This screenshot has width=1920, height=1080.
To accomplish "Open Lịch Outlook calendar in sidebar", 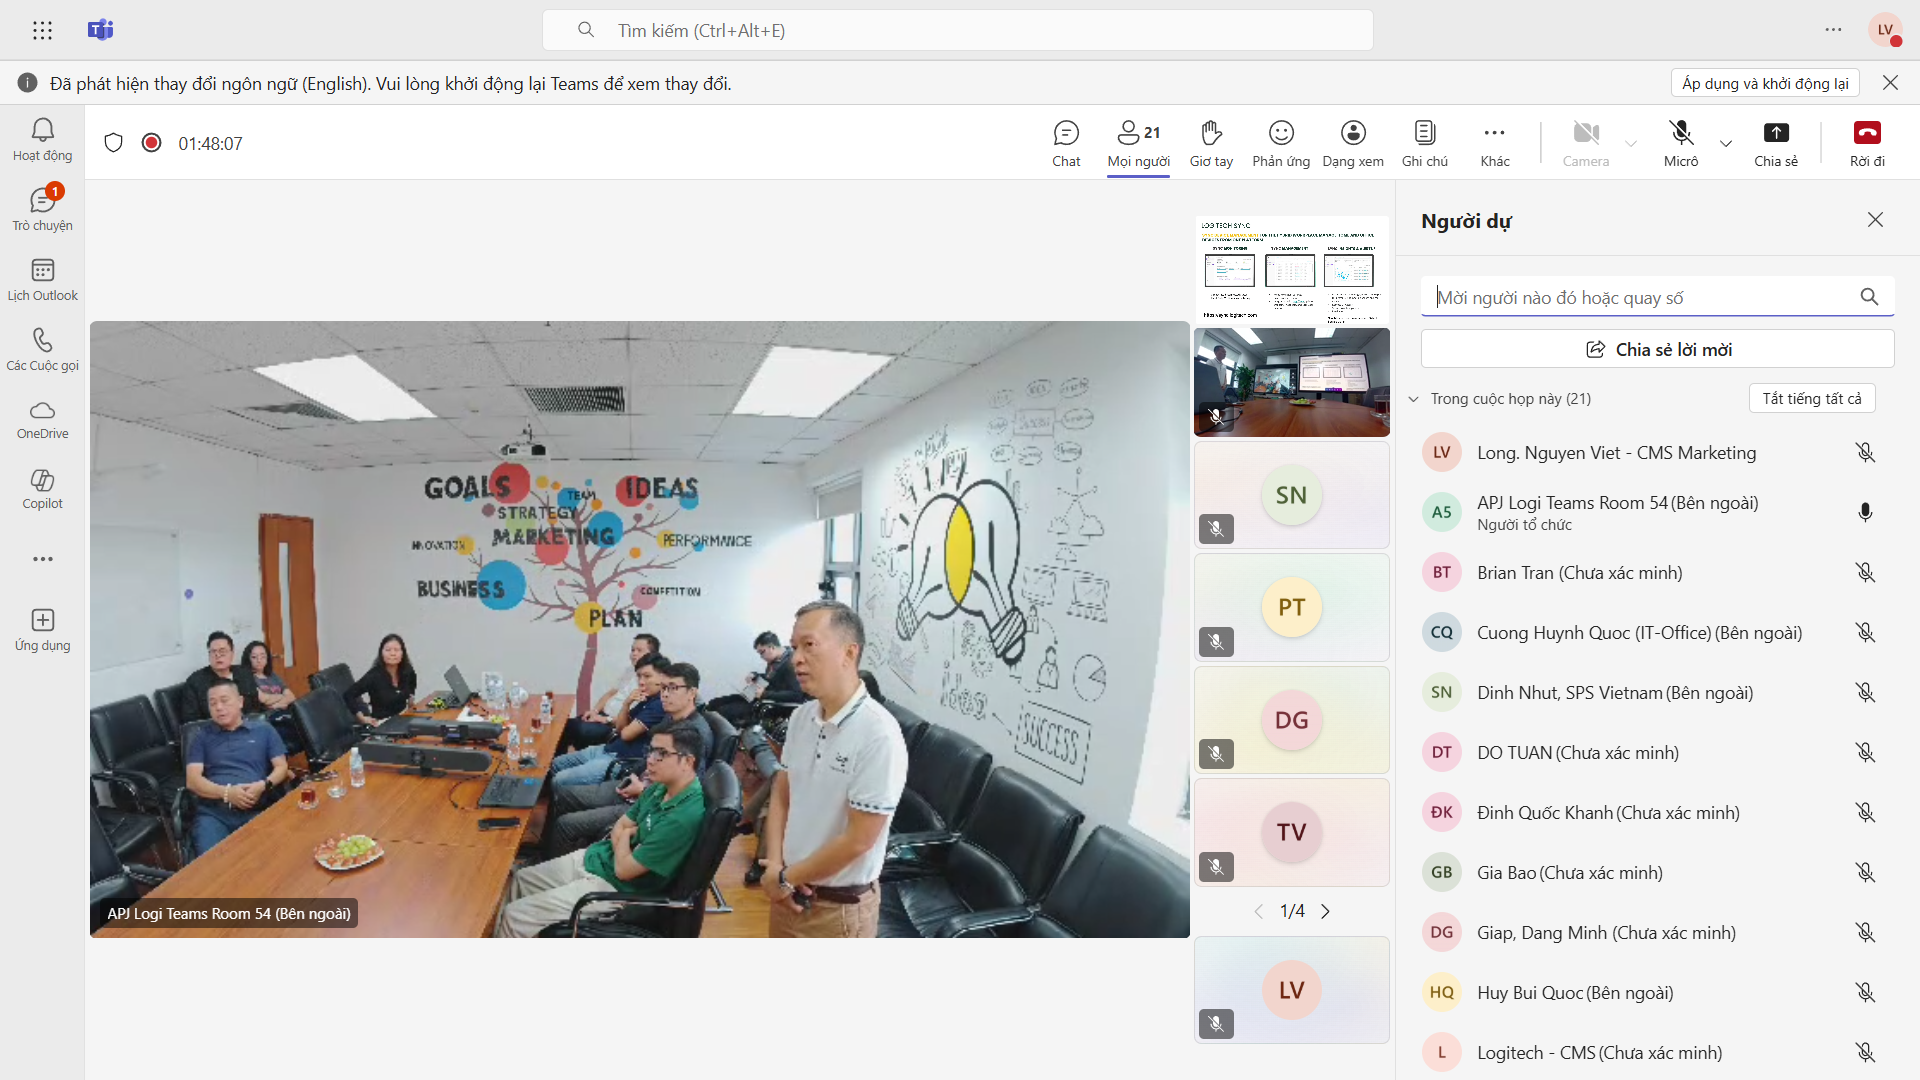I will click(42, 280).
